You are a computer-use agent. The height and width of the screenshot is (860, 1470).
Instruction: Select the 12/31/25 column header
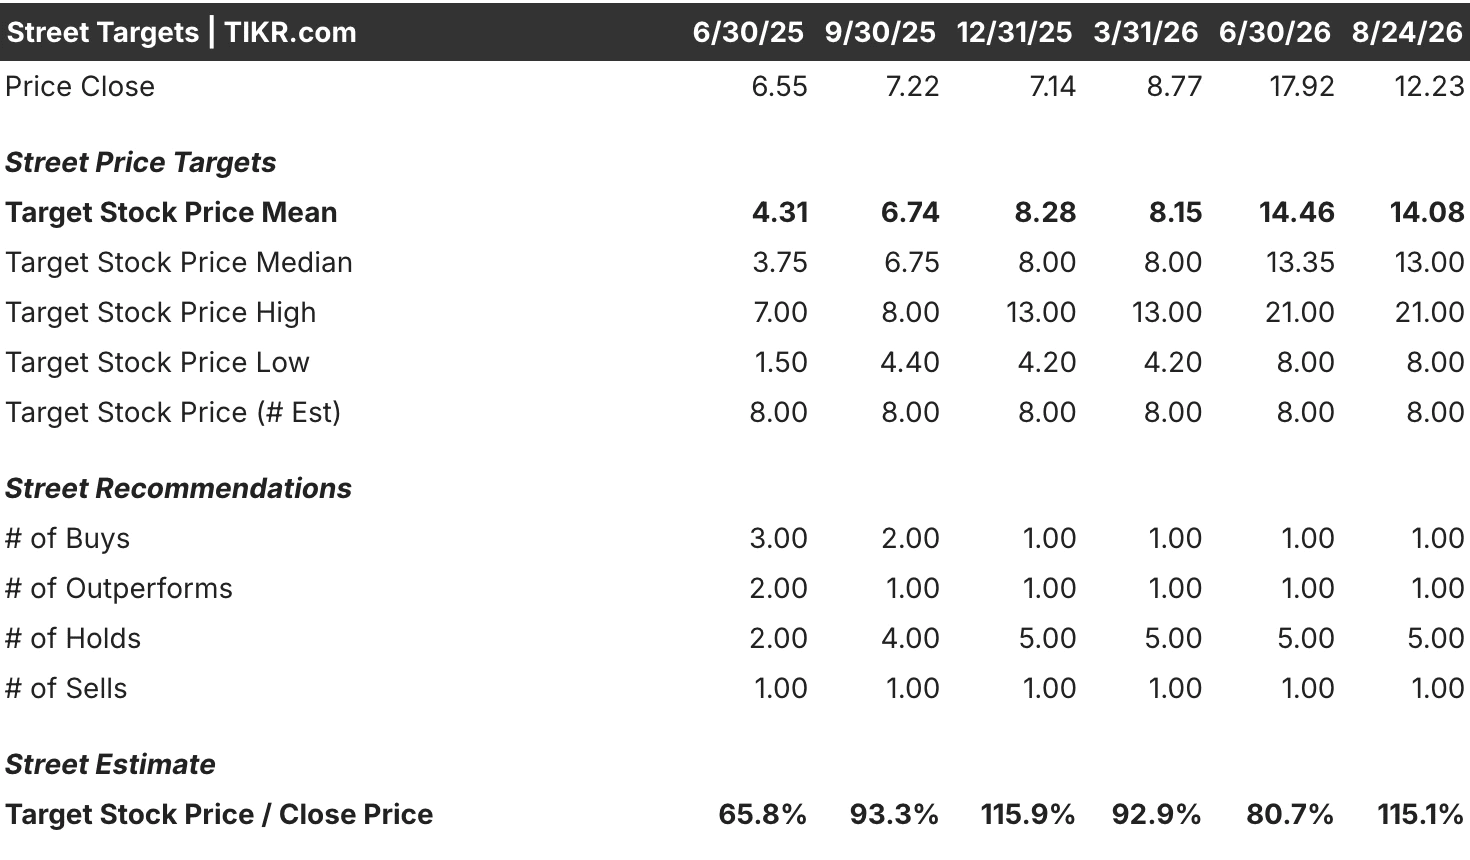pos(1014,32)
